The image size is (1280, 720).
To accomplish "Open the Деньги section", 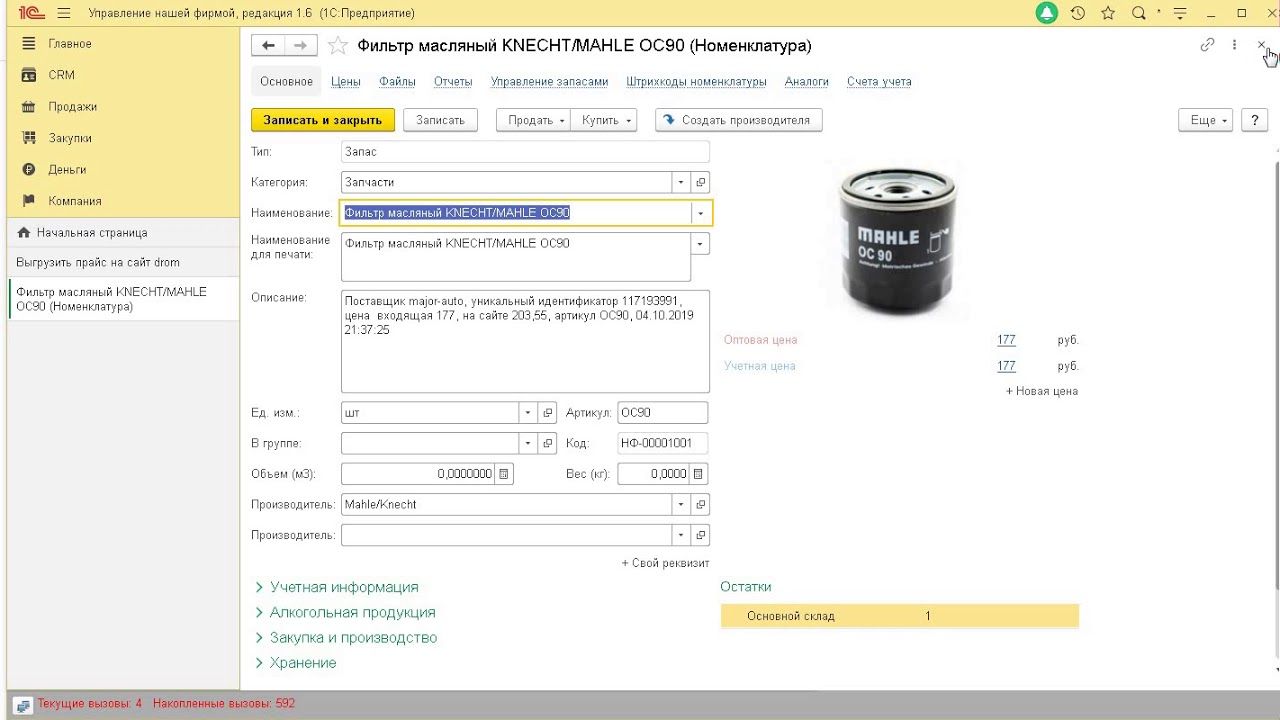I will [x=67, y=170].
